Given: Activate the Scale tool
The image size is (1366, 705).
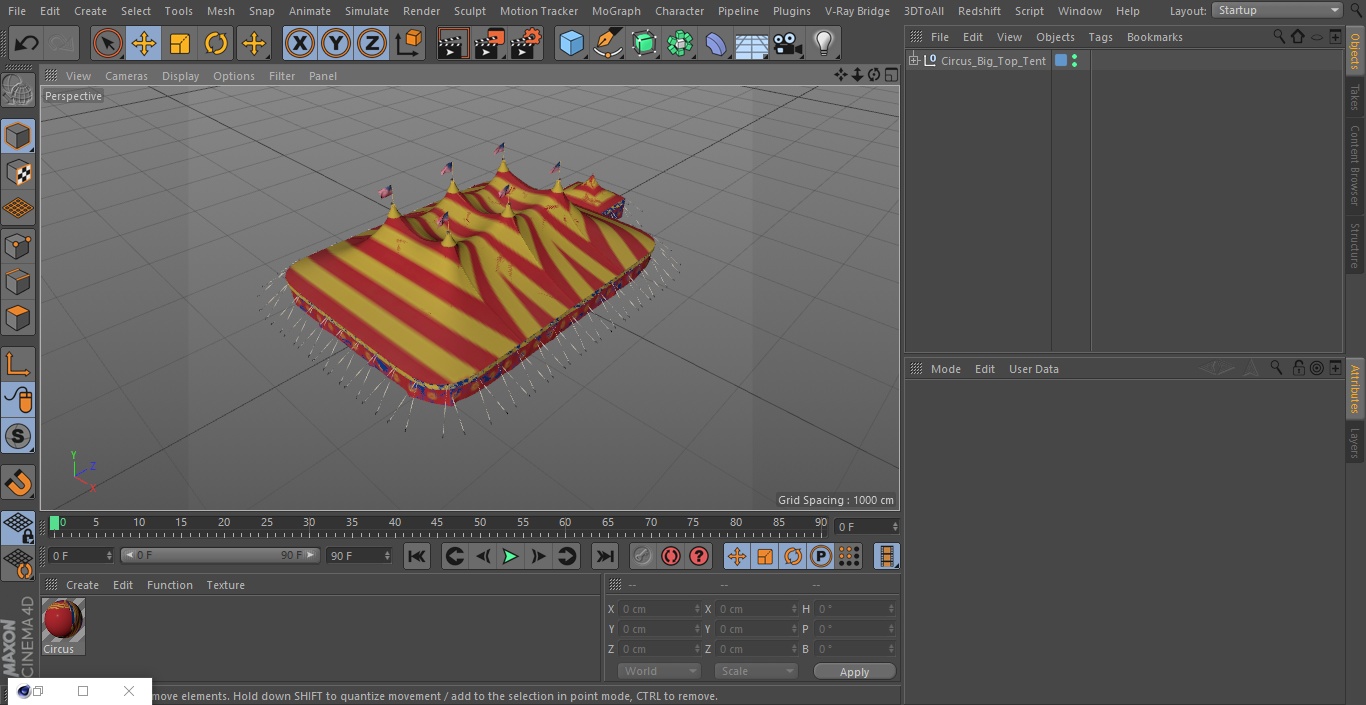Looking at the screenshot, I should [180, 44].
